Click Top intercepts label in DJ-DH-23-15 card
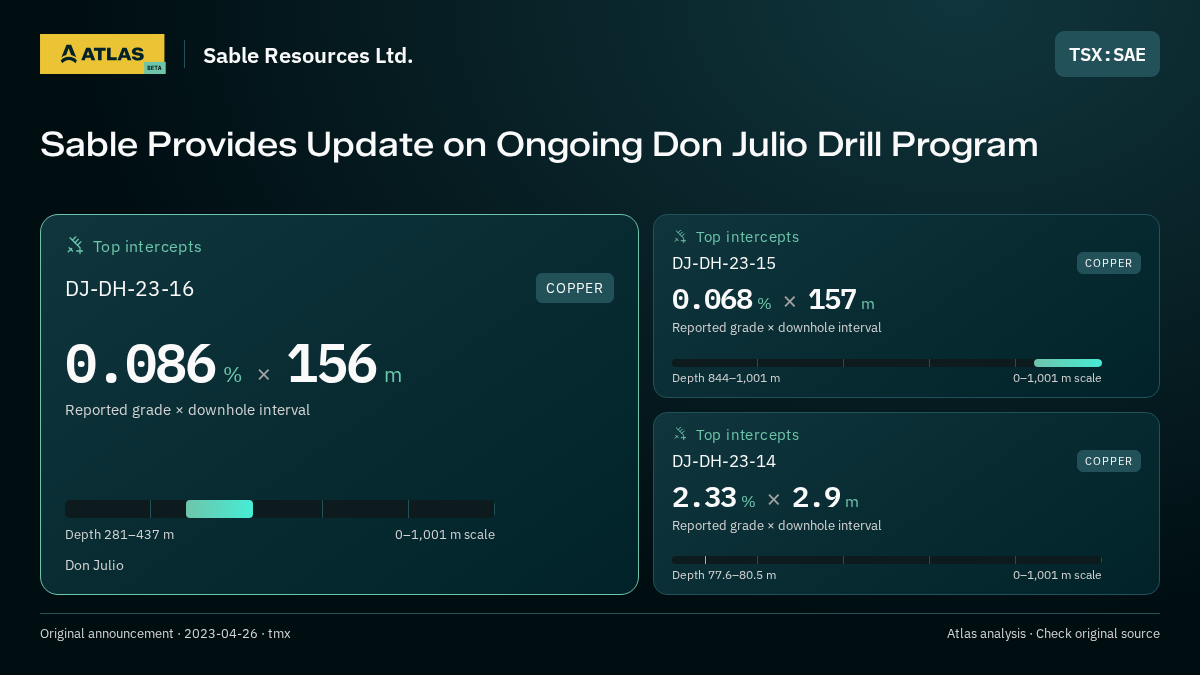Viewport: 1200px width, 675px height. (747, 237)
